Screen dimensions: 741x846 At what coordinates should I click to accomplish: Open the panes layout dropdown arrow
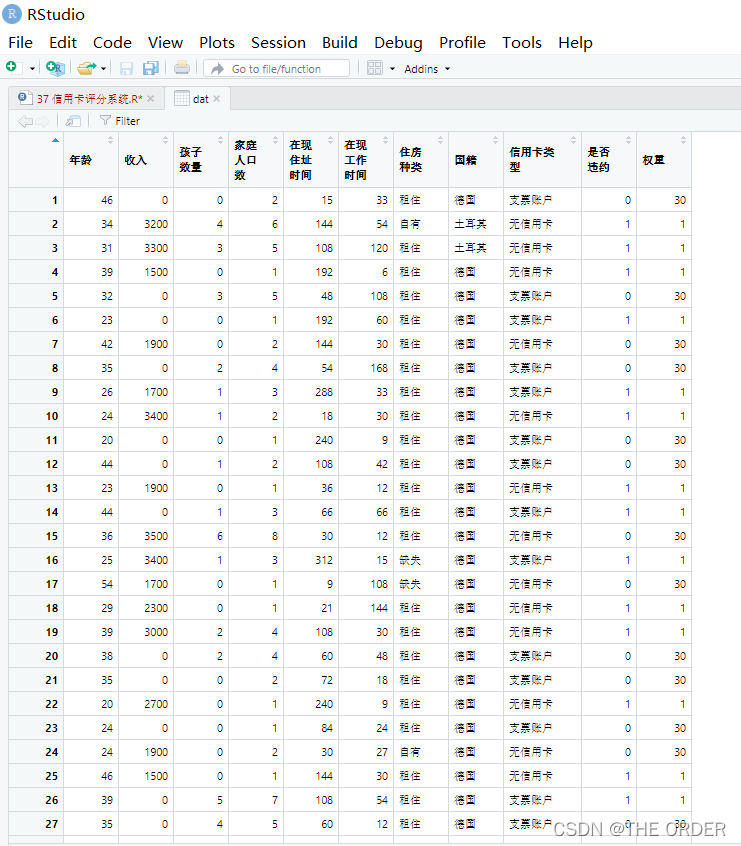(392, 69)
